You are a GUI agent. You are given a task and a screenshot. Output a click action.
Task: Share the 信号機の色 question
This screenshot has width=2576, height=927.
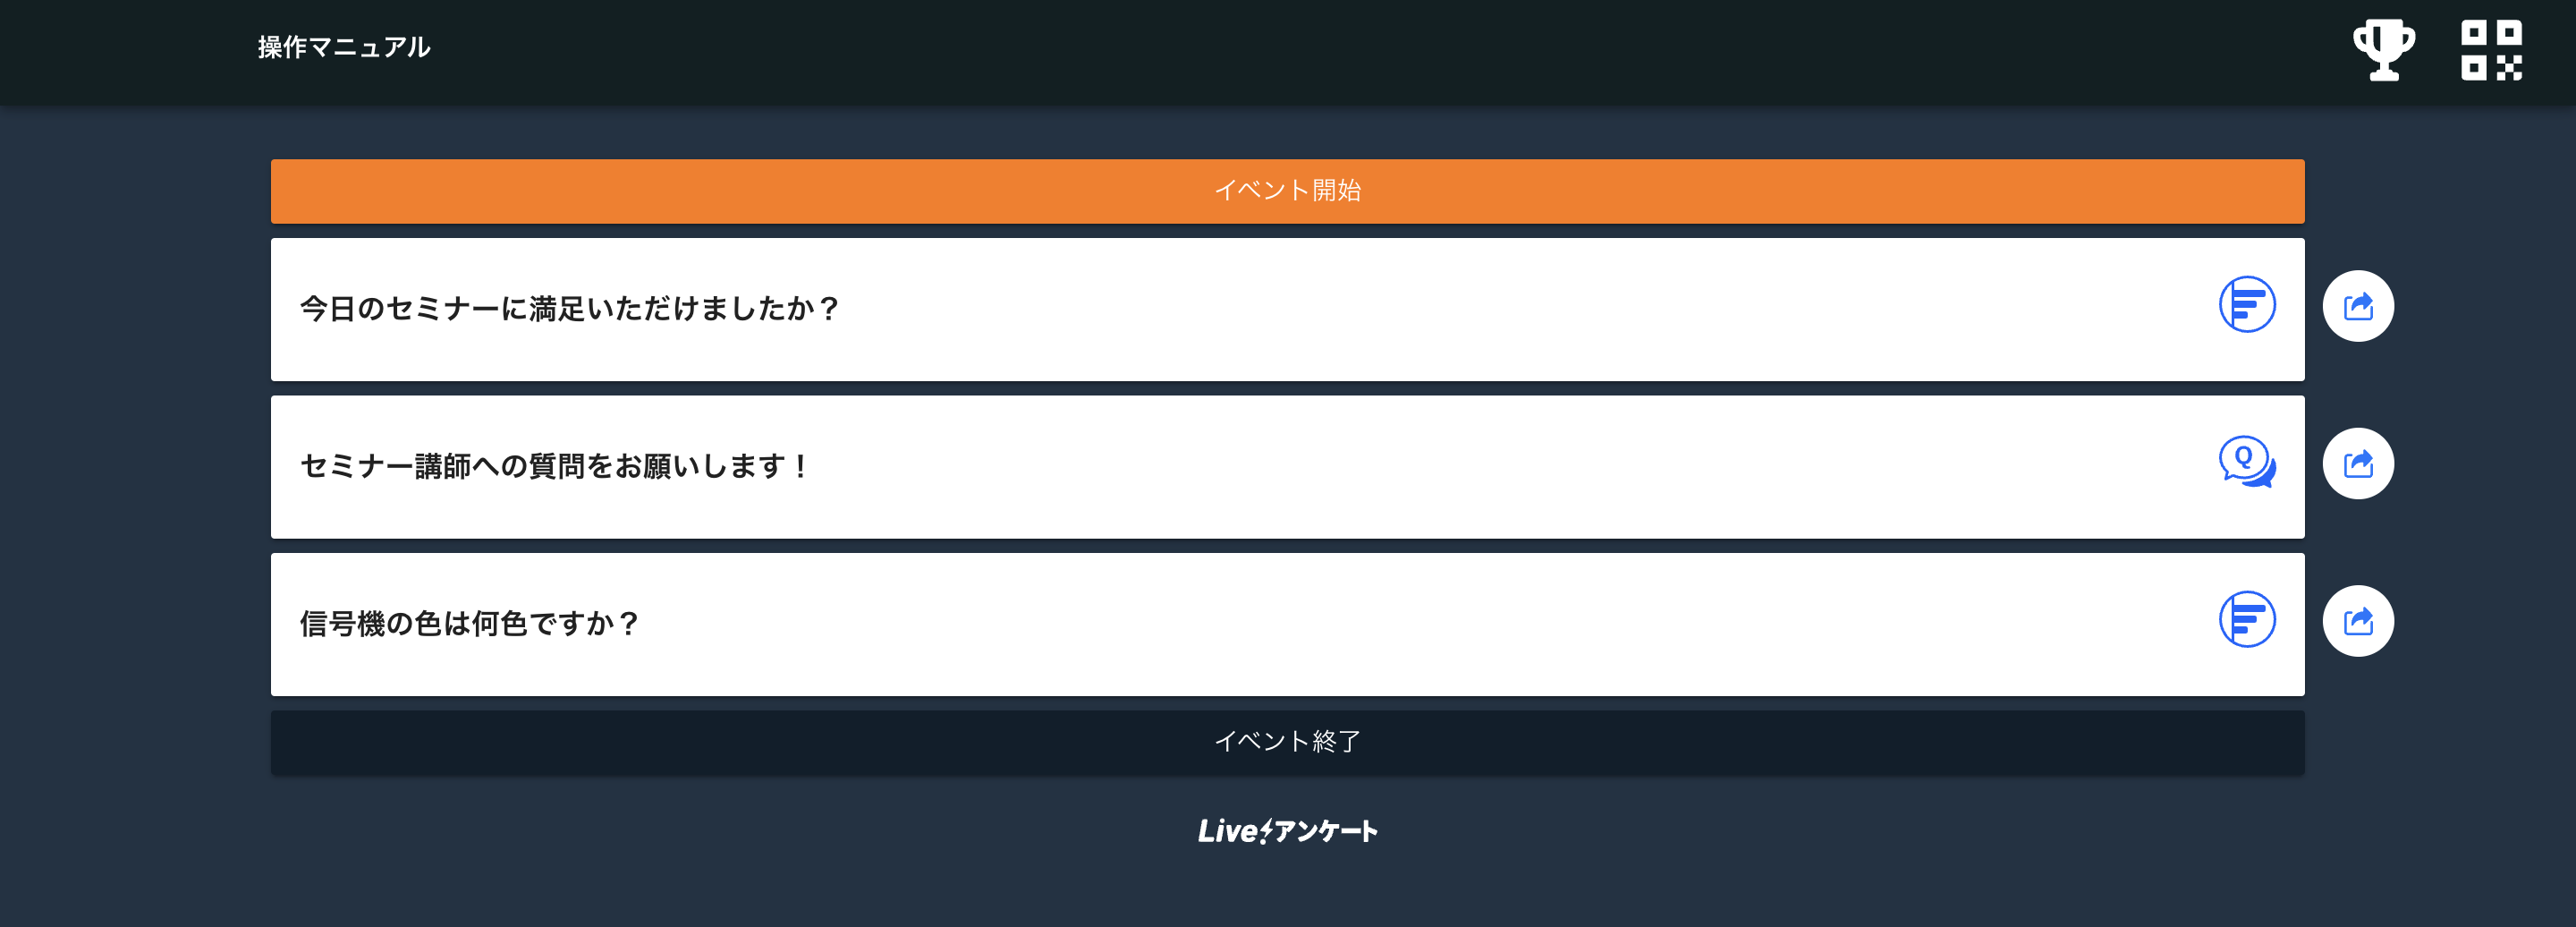(x=2358, y=621)
